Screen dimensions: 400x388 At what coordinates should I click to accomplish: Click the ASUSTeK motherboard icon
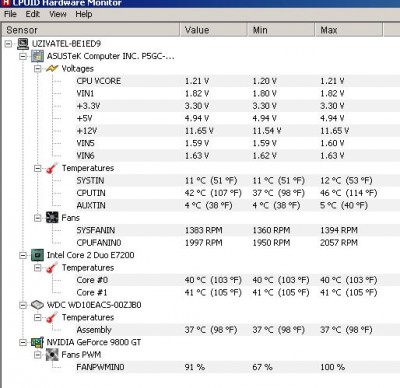[37, 56]
